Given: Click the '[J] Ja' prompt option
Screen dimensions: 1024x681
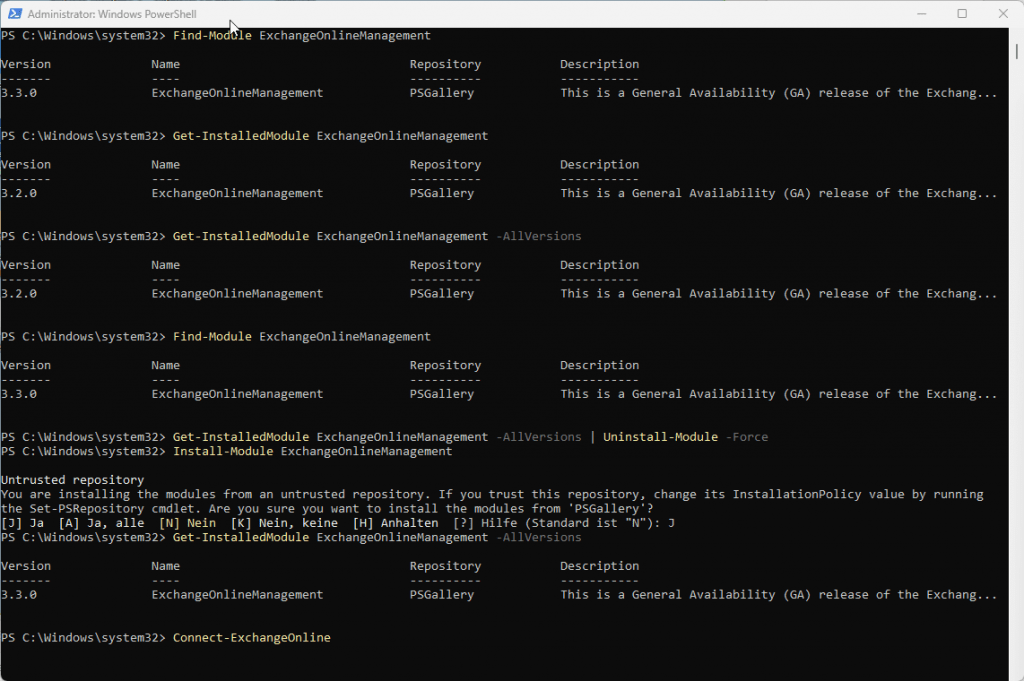Looking at the screenshot, I should 22,523.
